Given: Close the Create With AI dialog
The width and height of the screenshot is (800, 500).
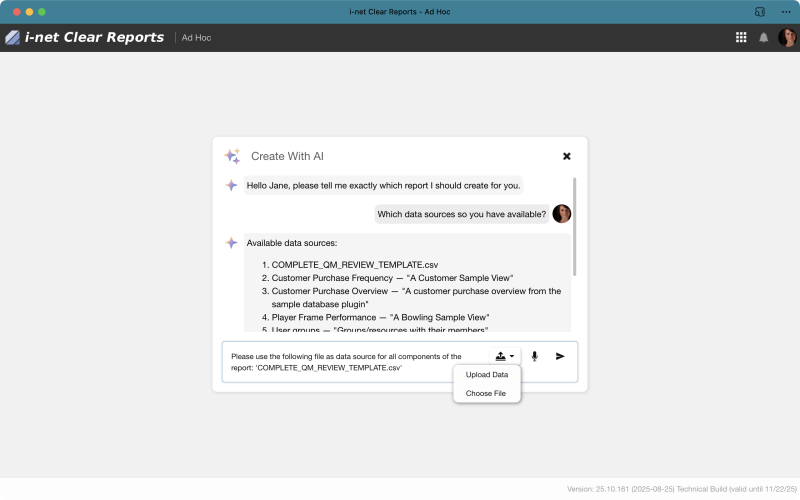Looking at the screenshot, I should pos(567,156).
